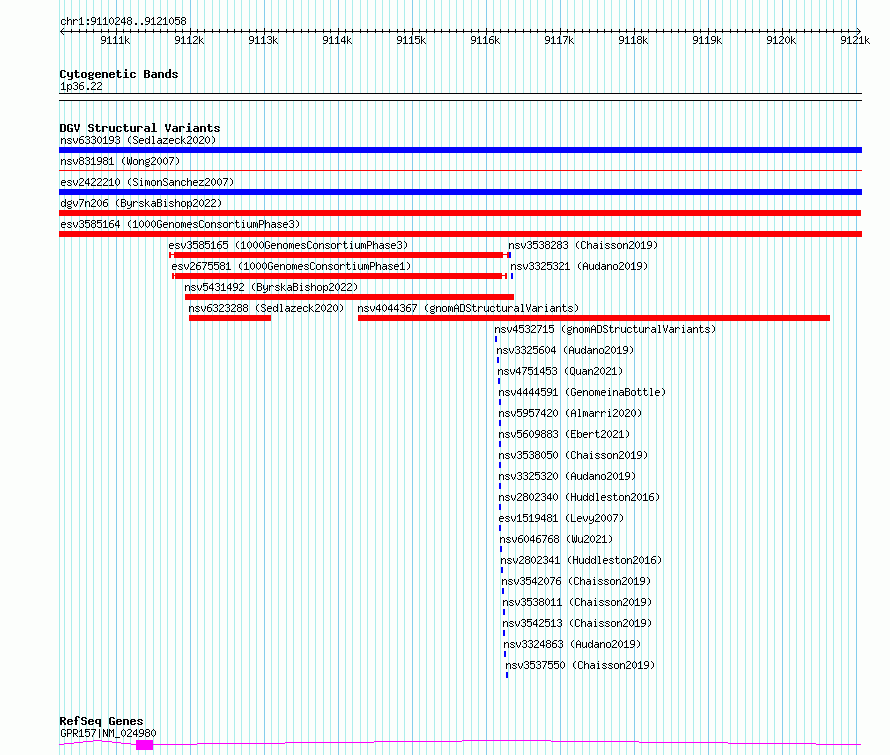Select the red esv3585164 variant bar
The image size is (890, 755).
click(460, 234)
